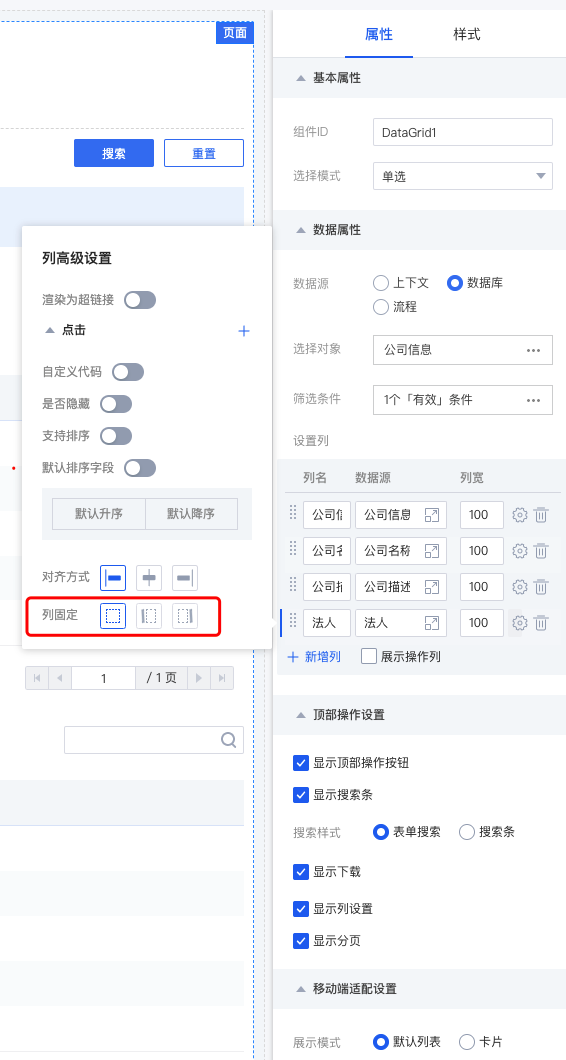
Task: Select left alignment icon
Action: tap(113, 578)
